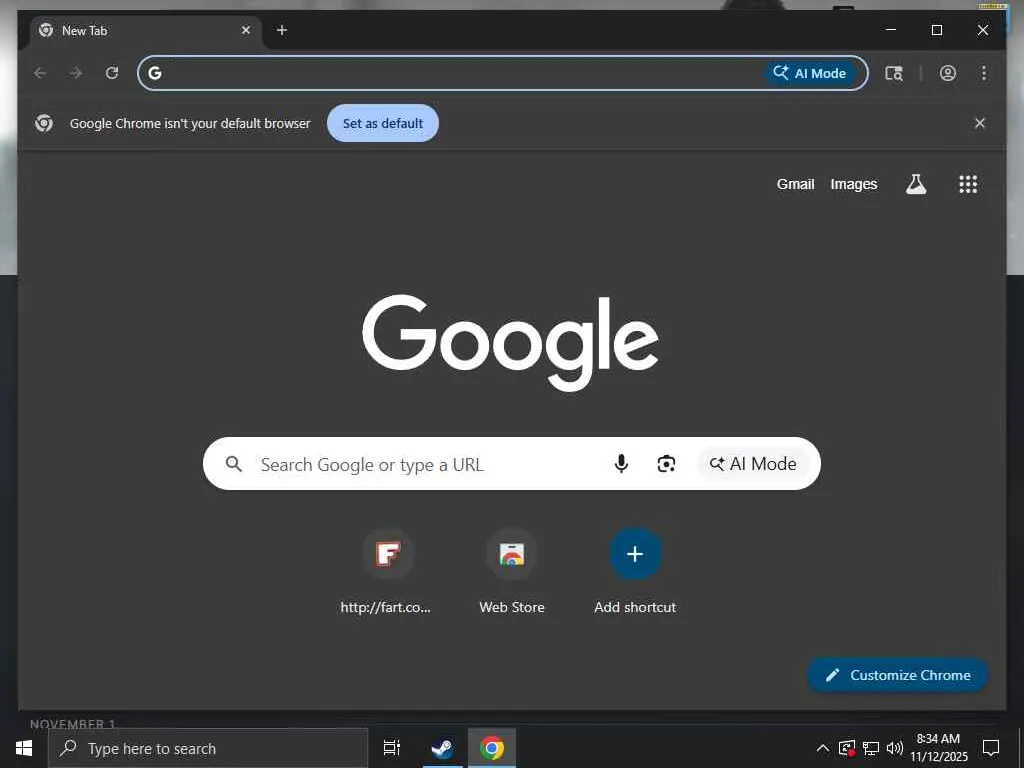
Task: Show hidden system tray icons
Action: (823, 748)
